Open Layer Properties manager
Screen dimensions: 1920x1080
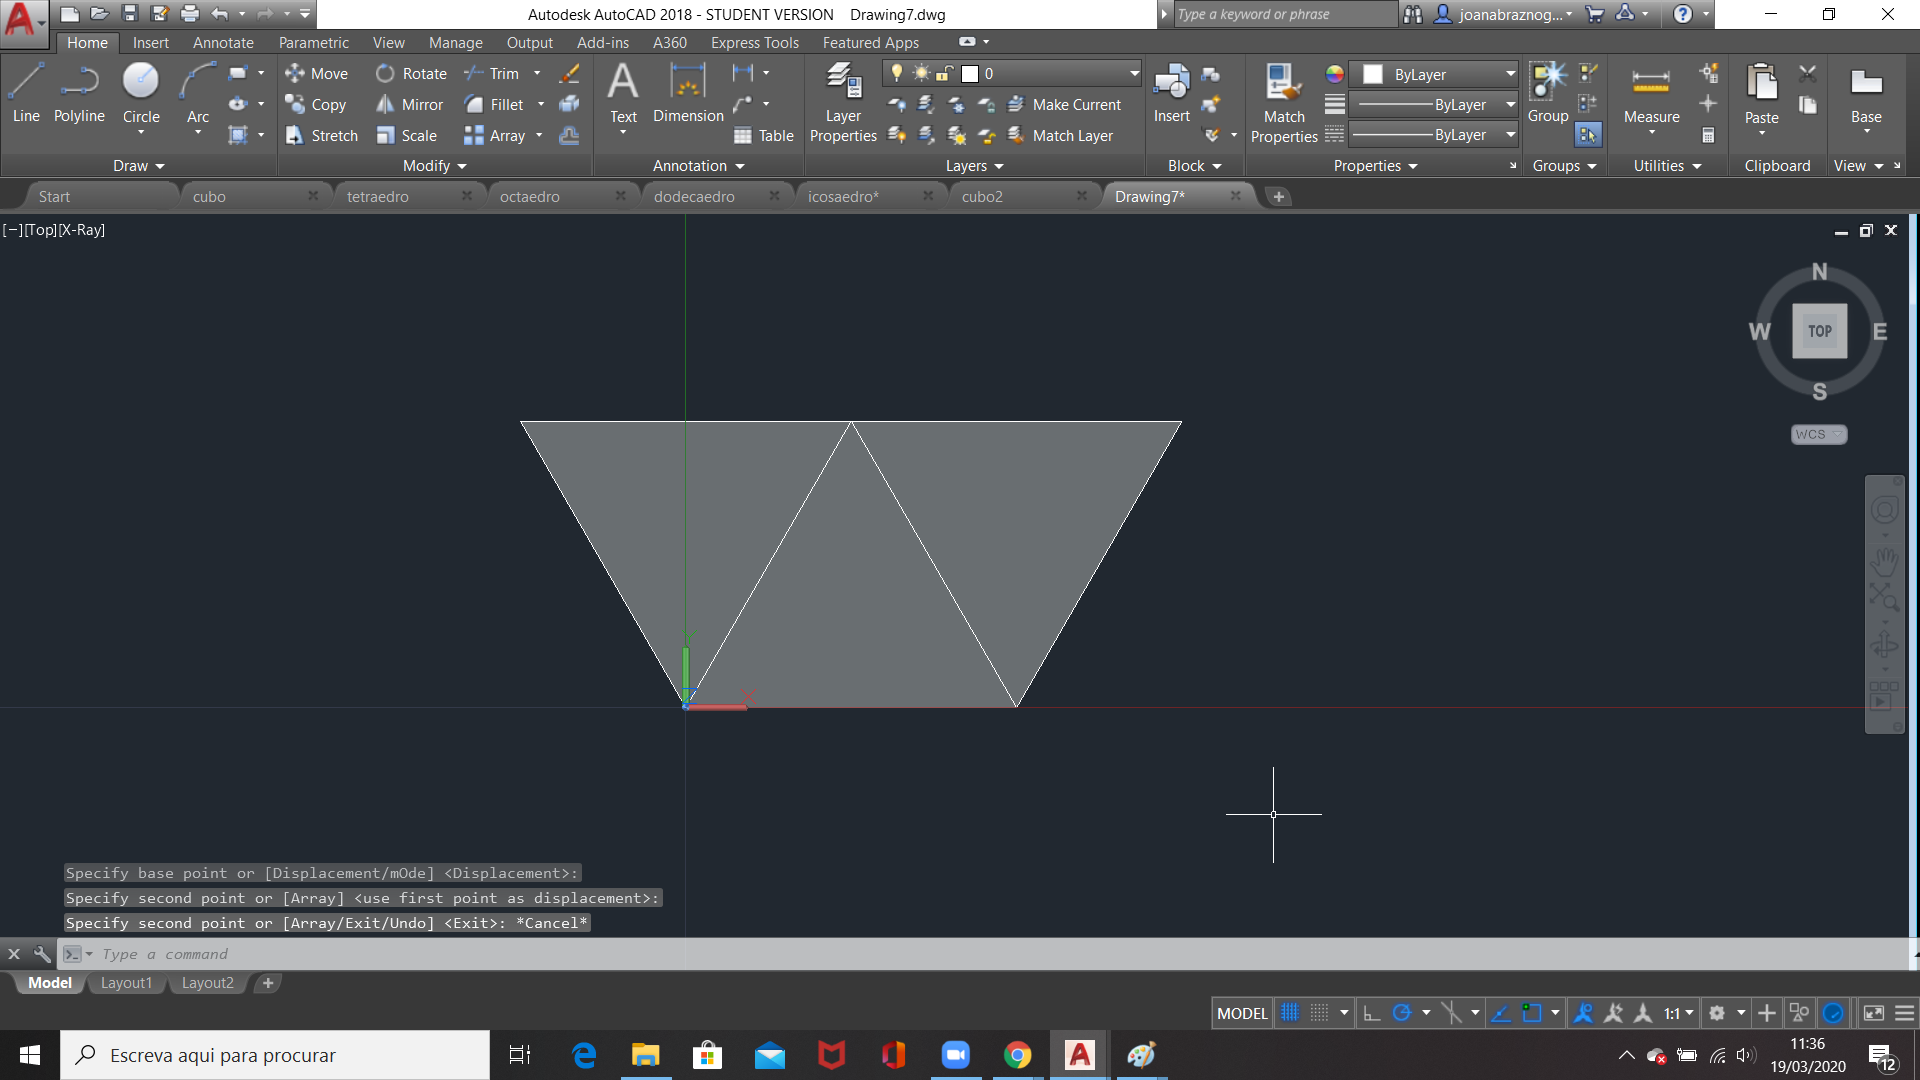[x=843, y=102]
